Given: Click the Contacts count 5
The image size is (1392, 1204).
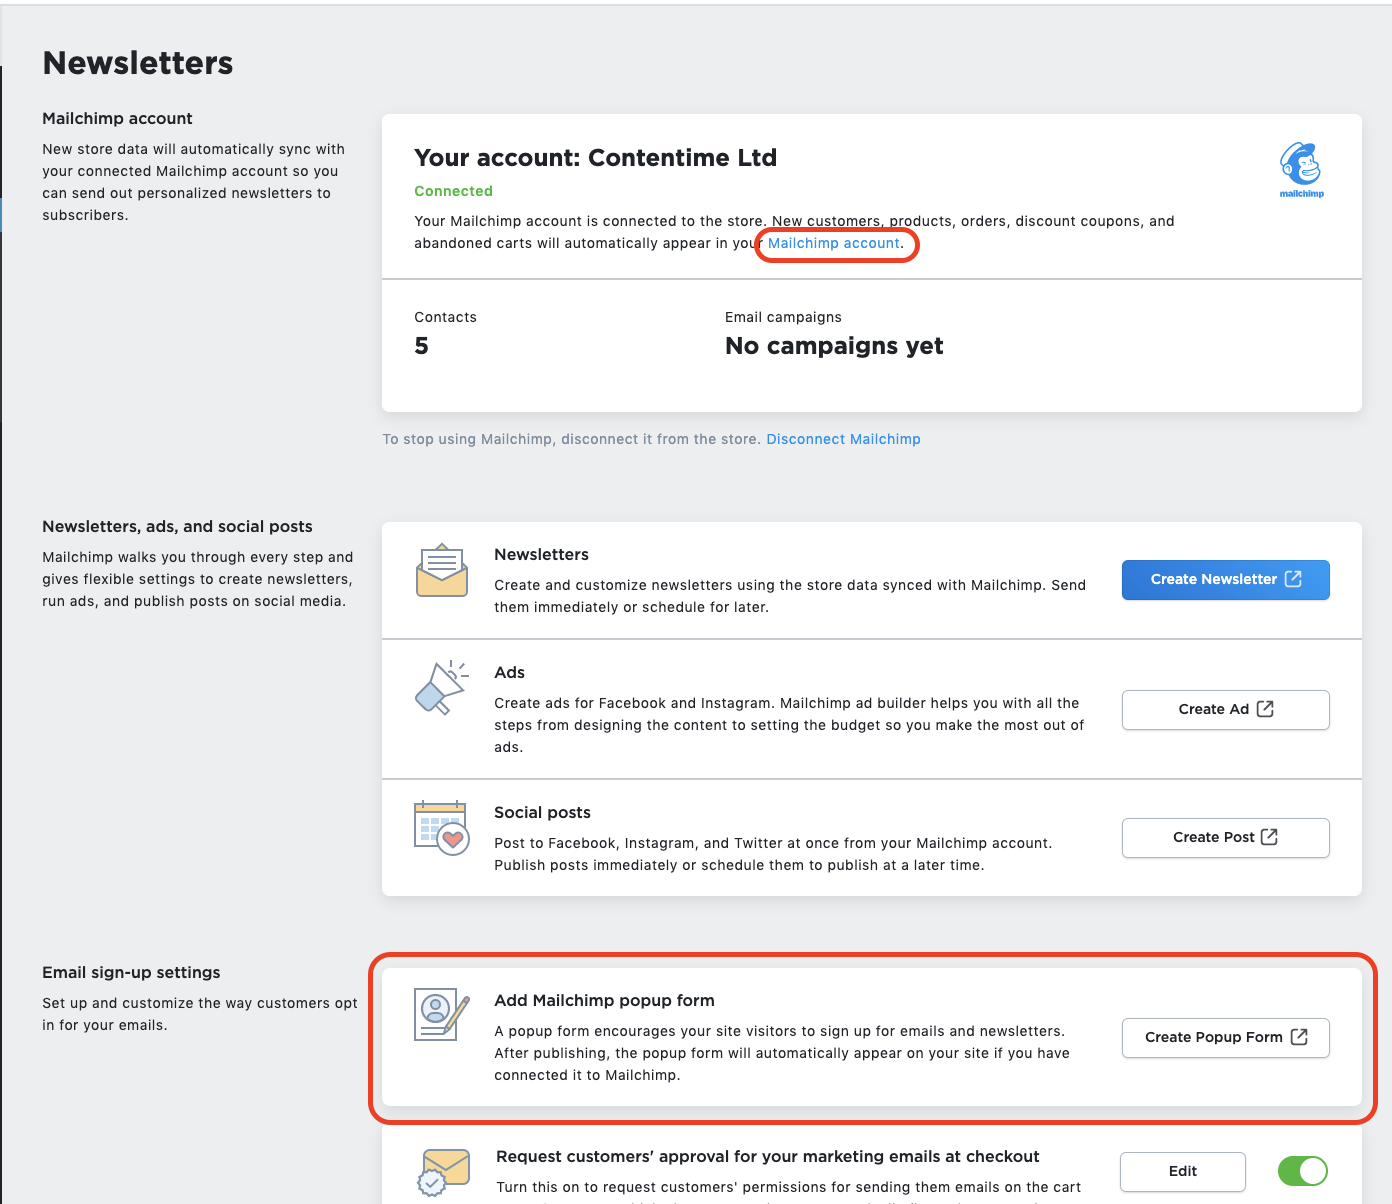Looking at the screenshot, I should pos(421,346).
